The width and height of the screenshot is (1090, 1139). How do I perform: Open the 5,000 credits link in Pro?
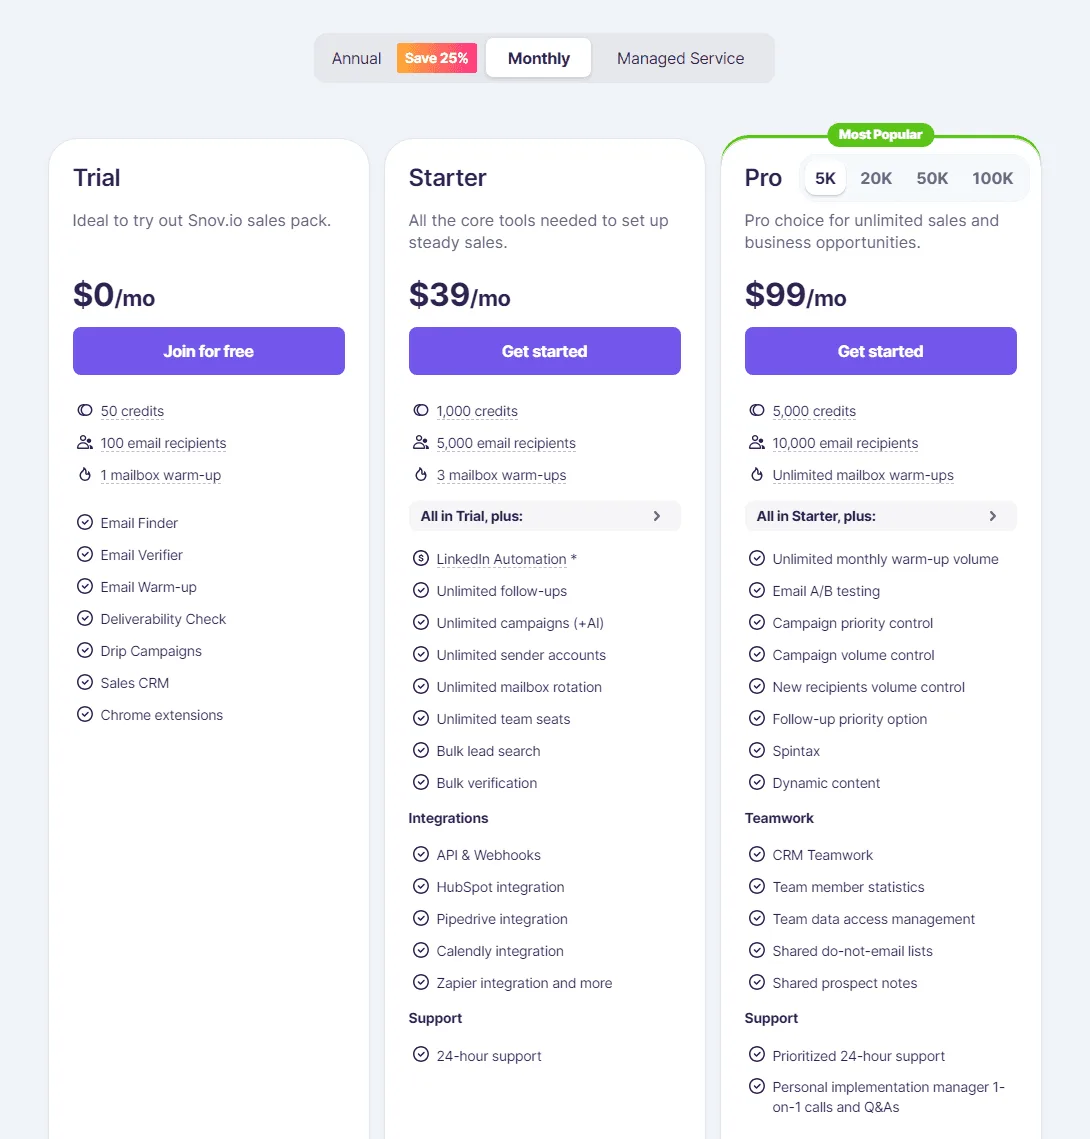[x=815, y=410]
